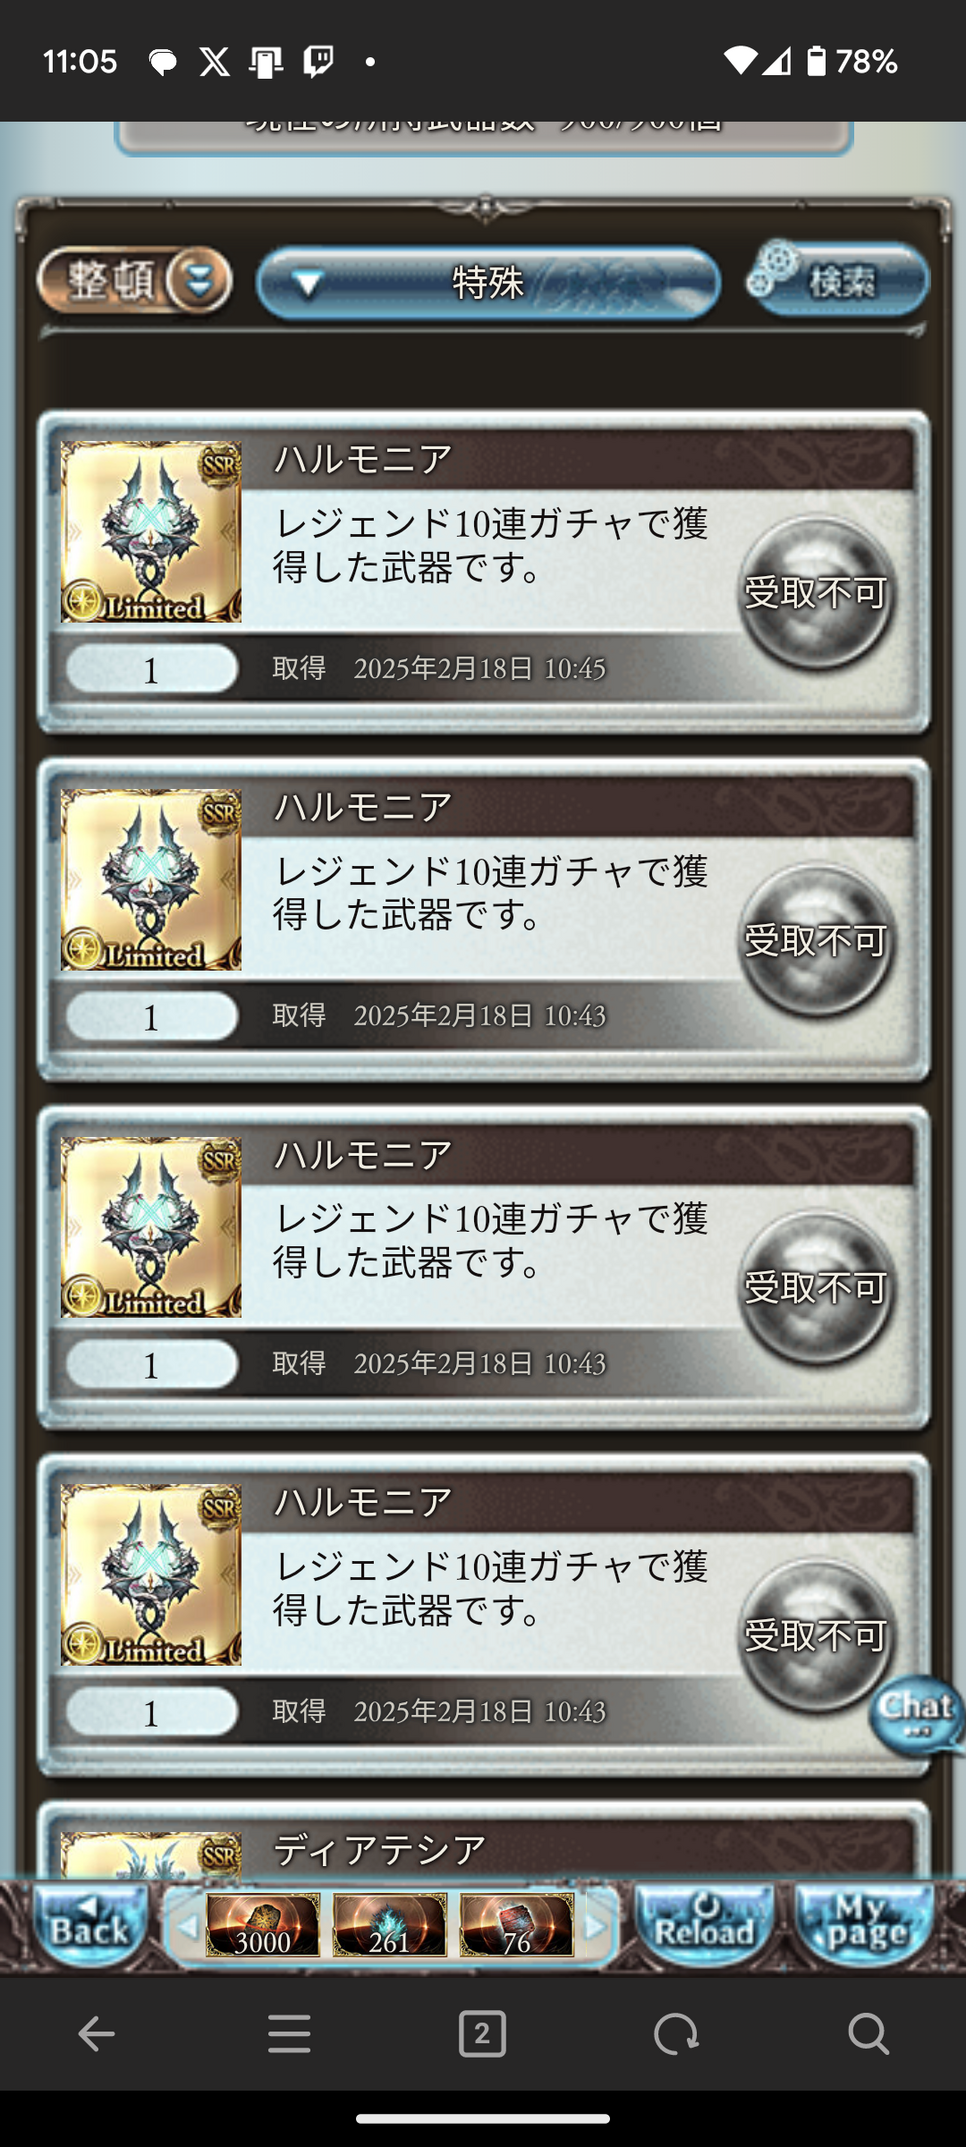Viewport: 966px width, 2147px height.
Task: Open the Chat bubble
Action: [916, 1714]
